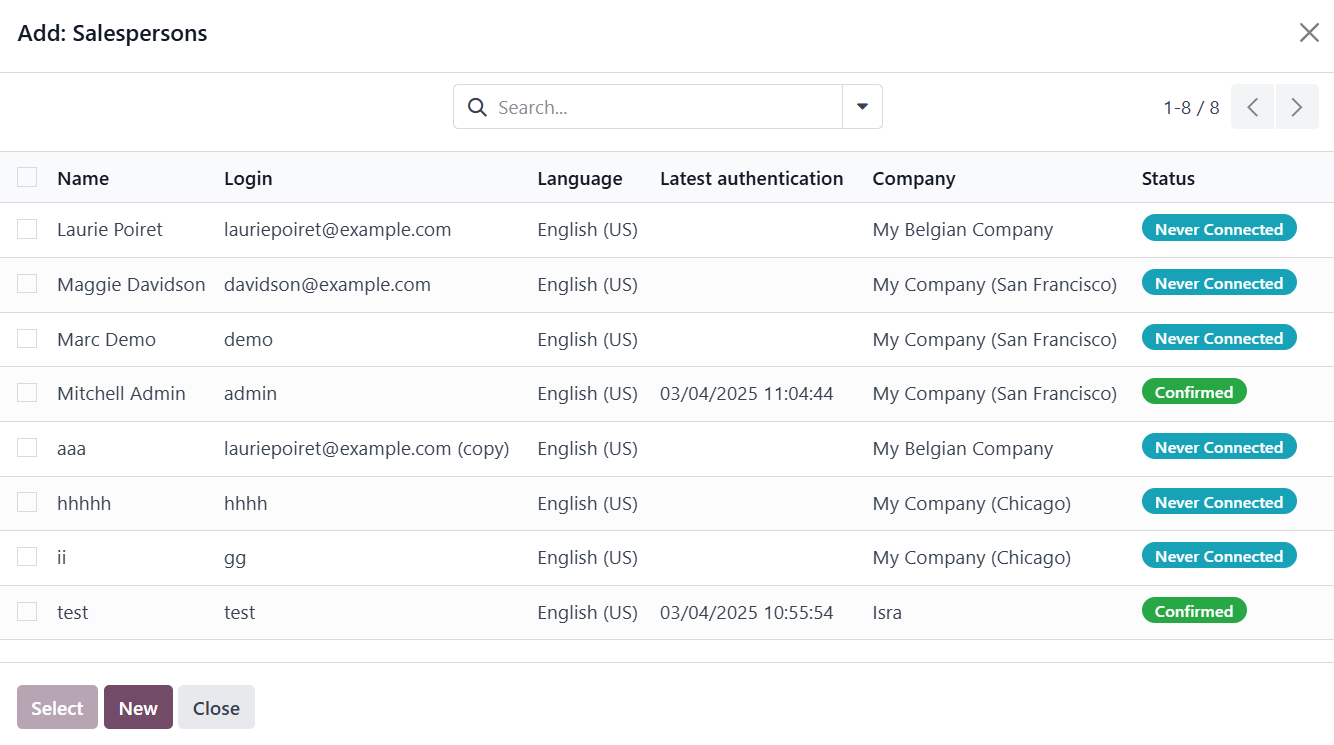
Task: Sort by Latest authentication column
Action: point(751,179)
